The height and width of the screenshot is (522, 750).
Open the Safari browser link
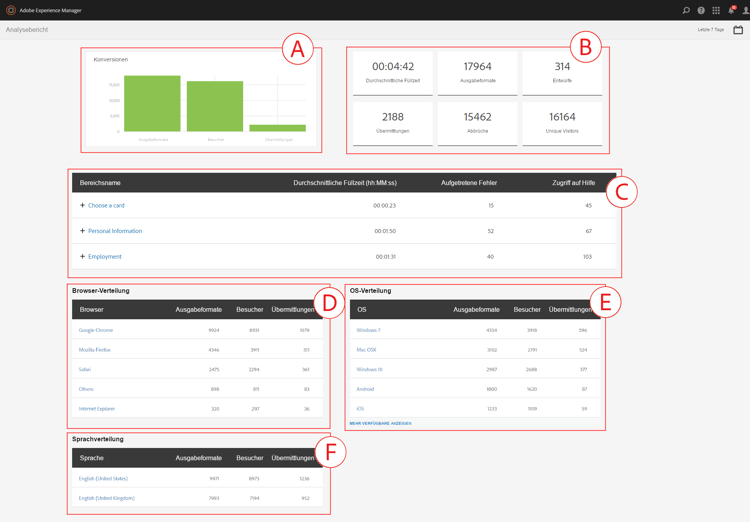85,369
